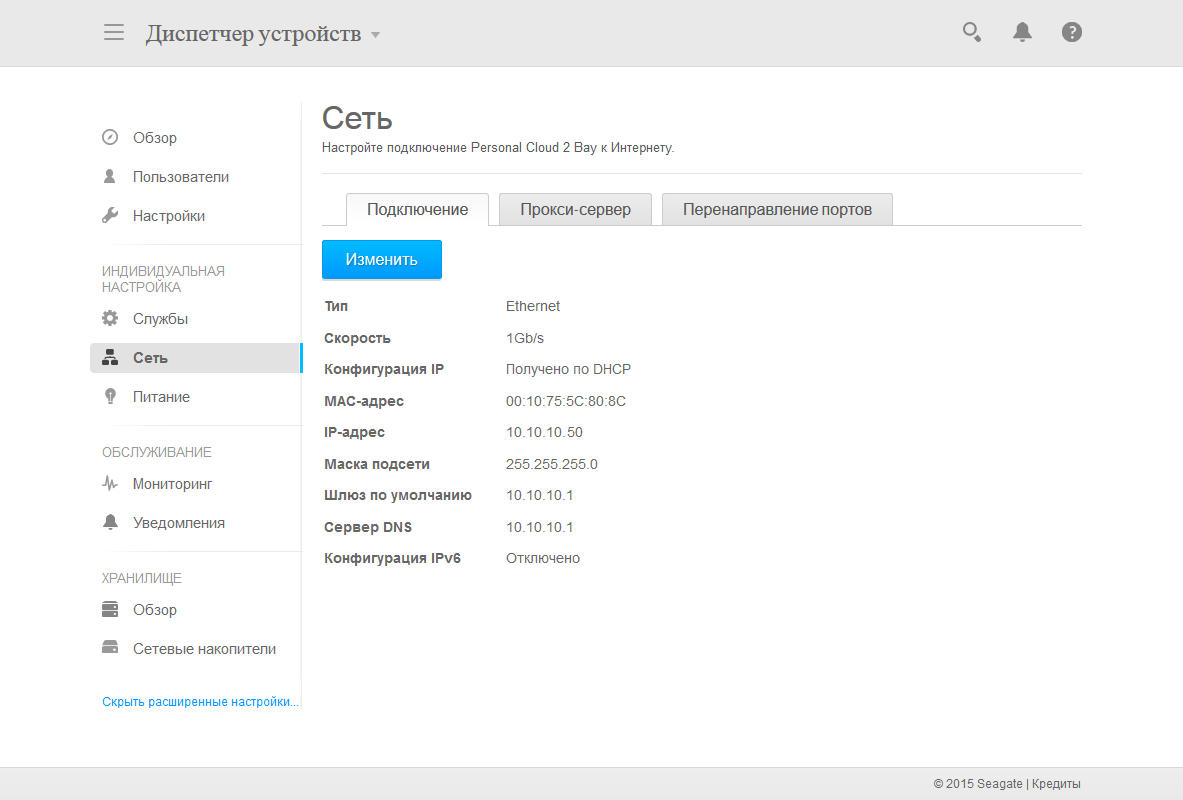
Task: Open Кредиты link in footer
Action: [1055, 784]
